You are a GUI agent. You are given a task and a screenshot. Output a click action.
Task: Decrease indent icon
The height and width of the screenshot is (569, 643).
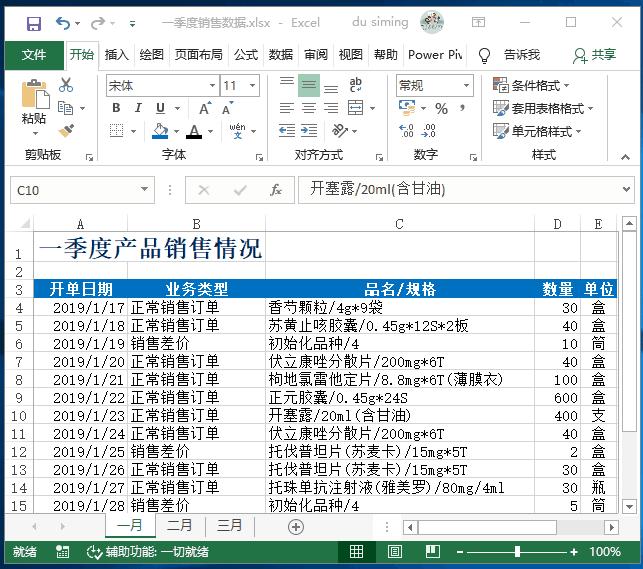tap(287, 131)
